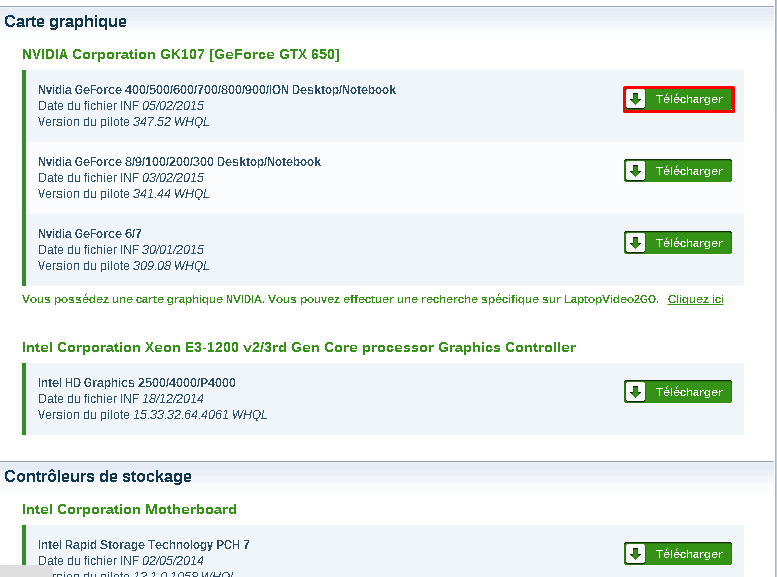Viewport: 777px width, 577px height.
Task: Click the INF date 03/02/2015
Action: click(x=173, y=177)
